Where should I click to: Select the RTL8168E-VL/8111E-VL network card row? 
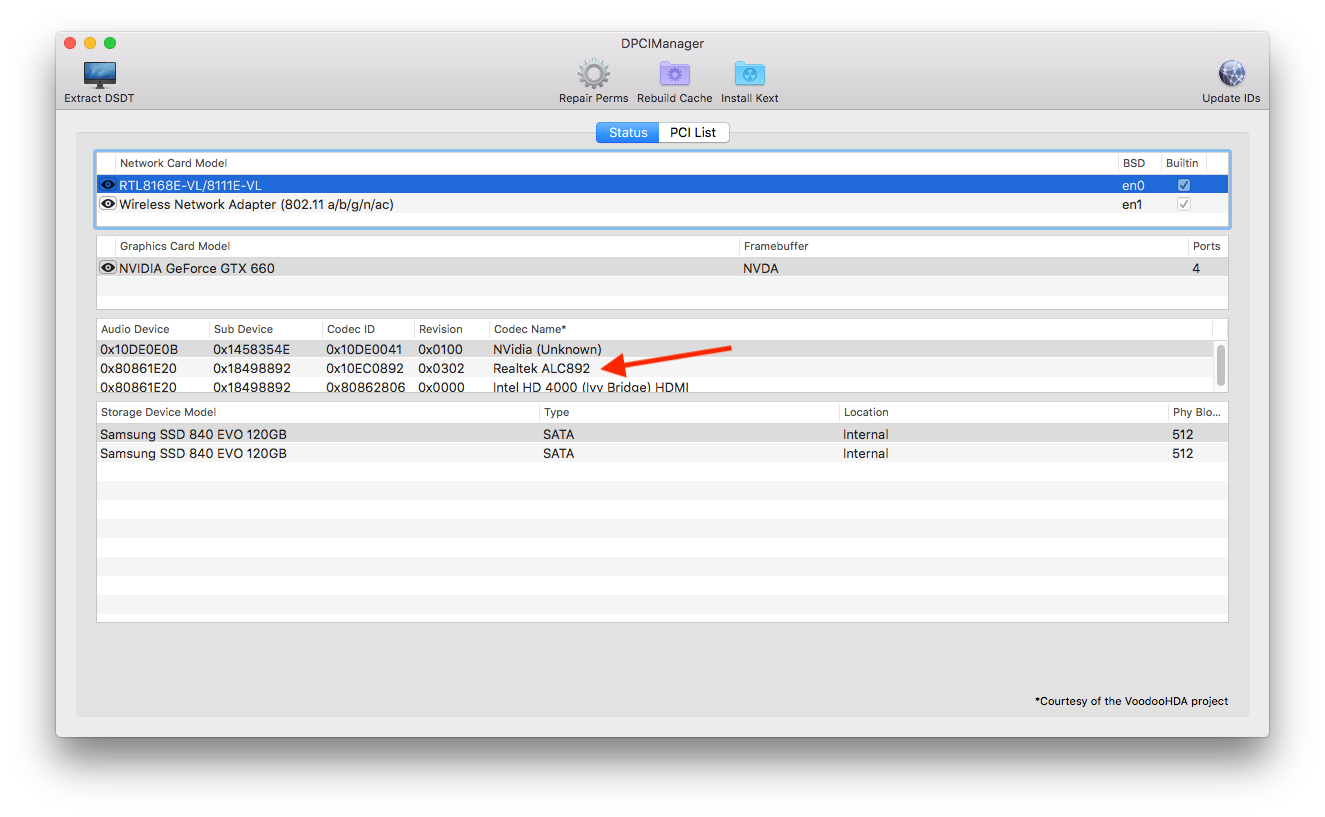tap(662, 185)
